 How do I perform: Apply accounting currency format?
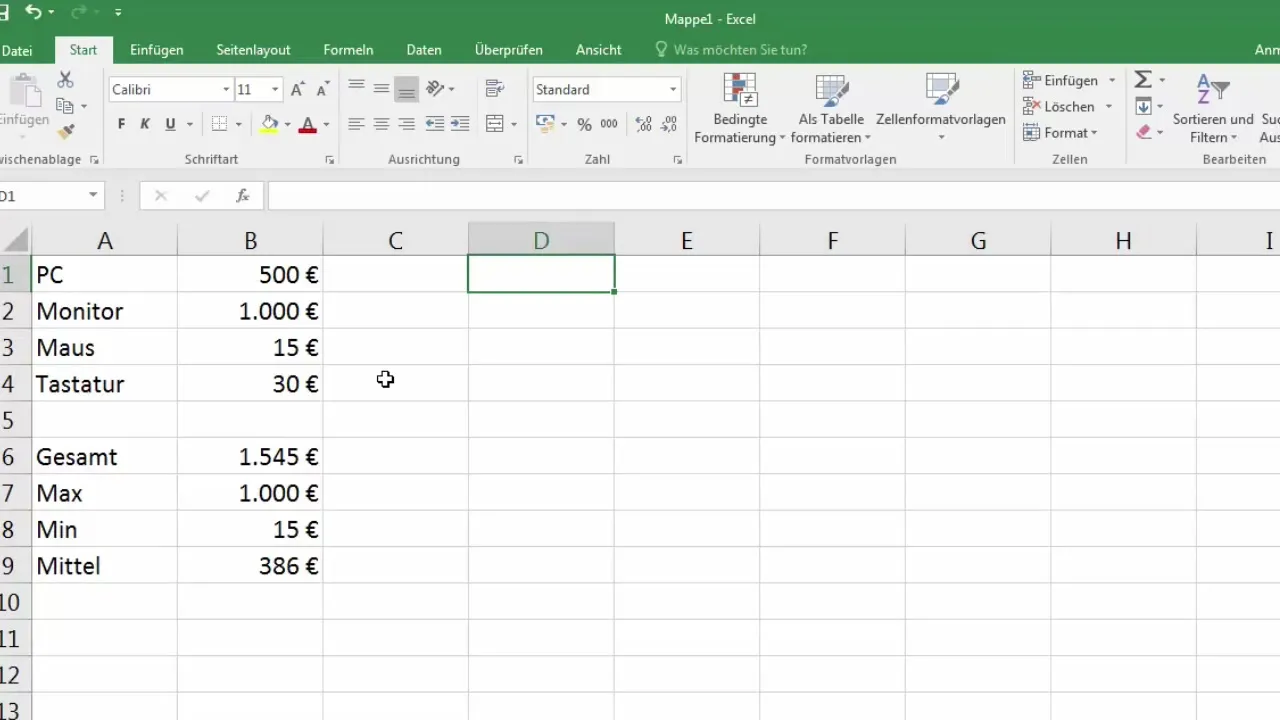click(x=546, y=125)
